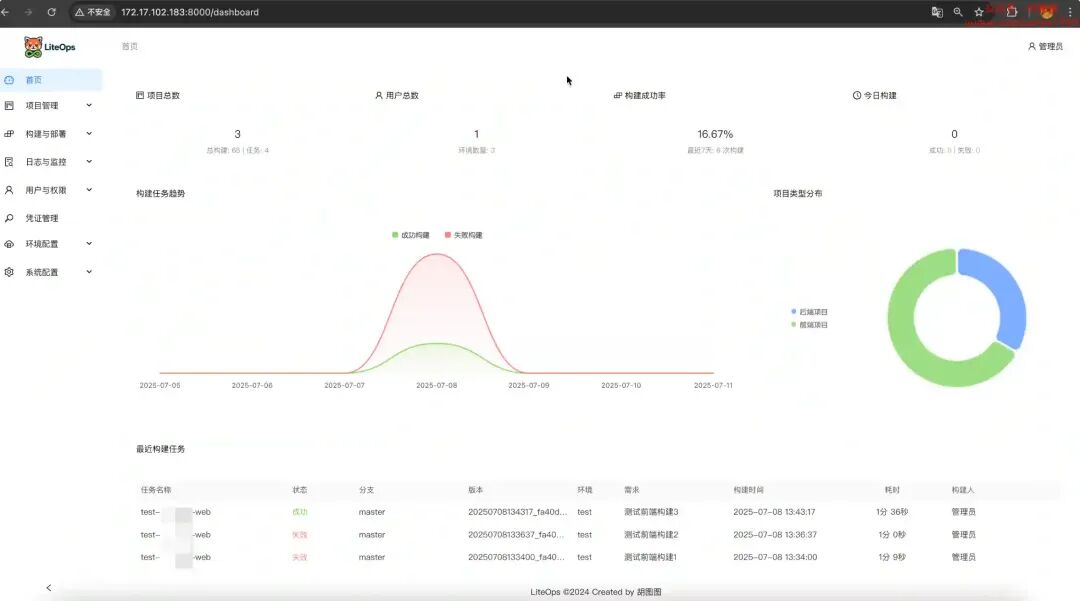Click the 项目管理 sidebar icon
Screen dimensions: 1080x601
[x=9, y=105]
